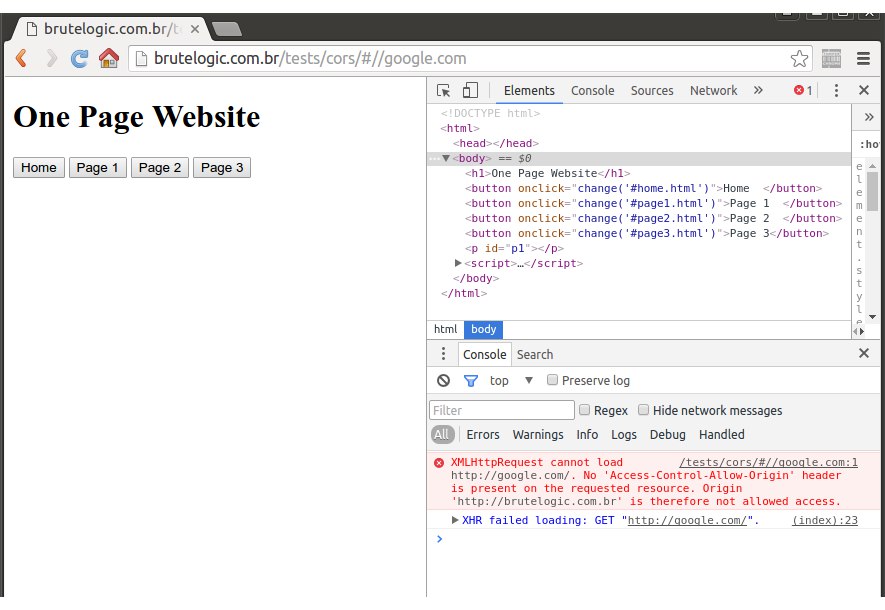The height and width of the screenshot is (610, 885).
Task: Click the browser forward arrow
Action: [x=51, y=58]
